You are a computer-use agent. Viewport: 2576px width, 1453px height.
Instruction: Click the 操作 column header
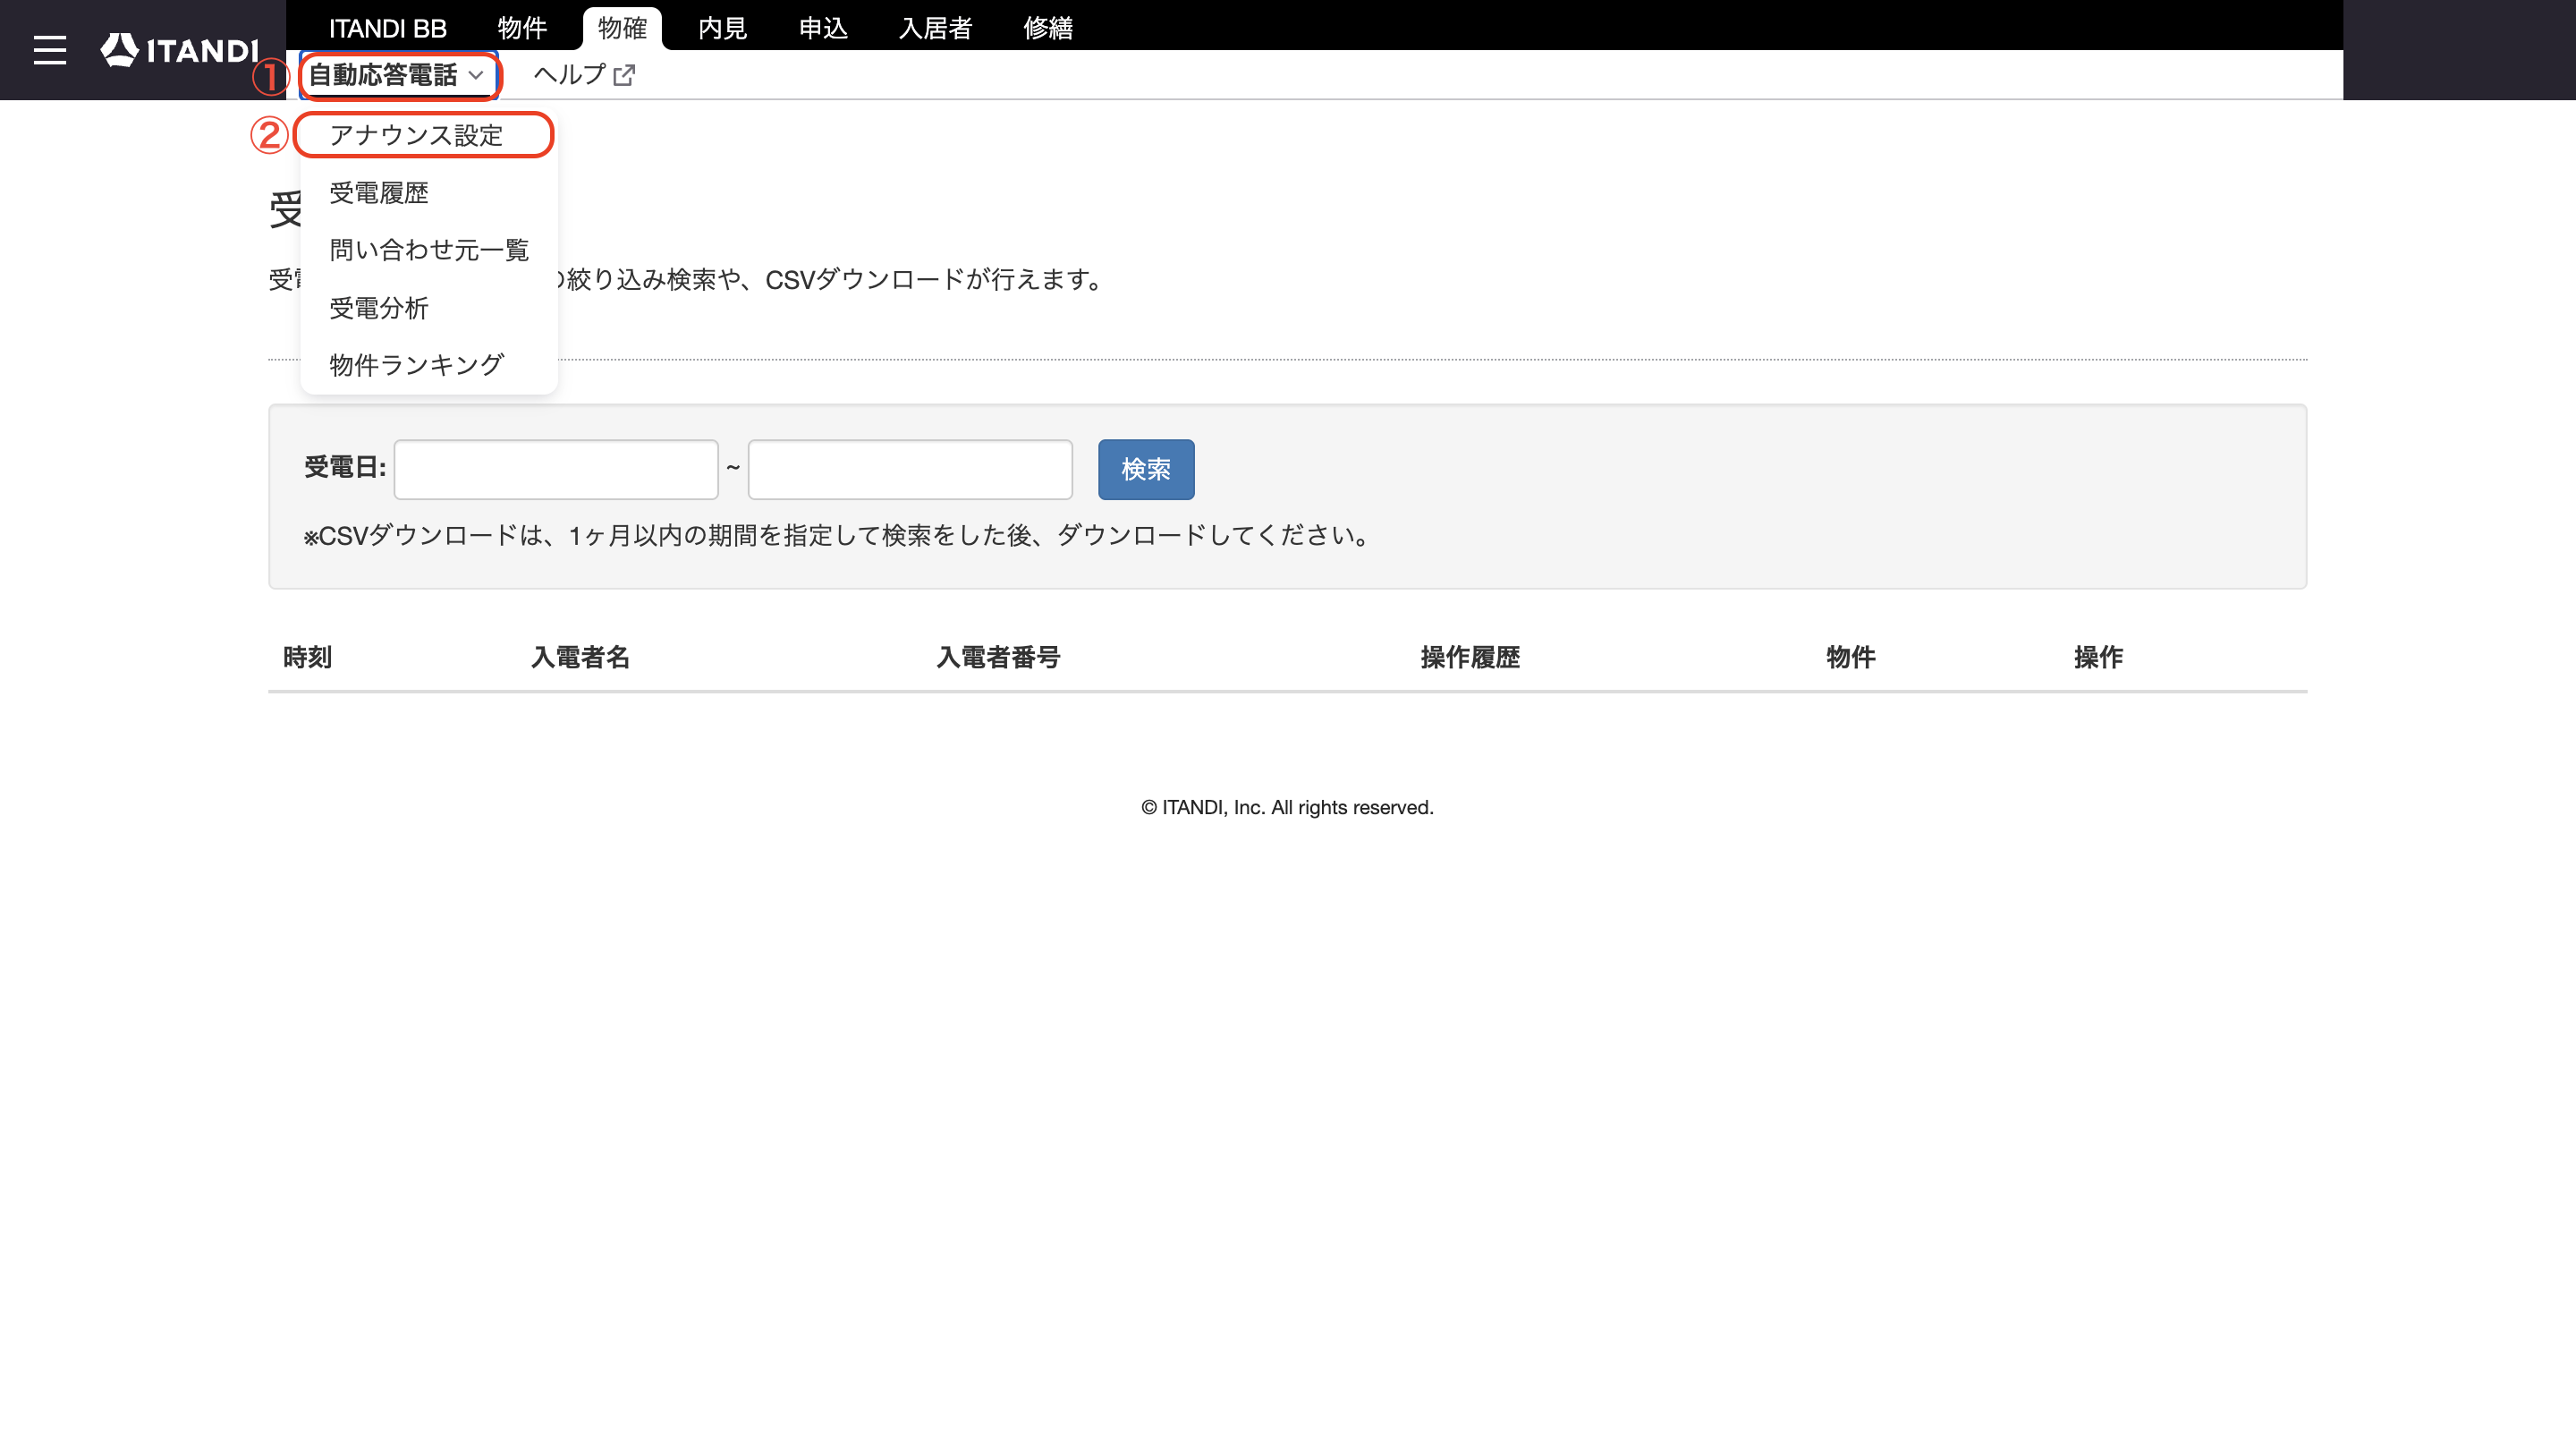pyautogui.click(x=2098, y=657)
